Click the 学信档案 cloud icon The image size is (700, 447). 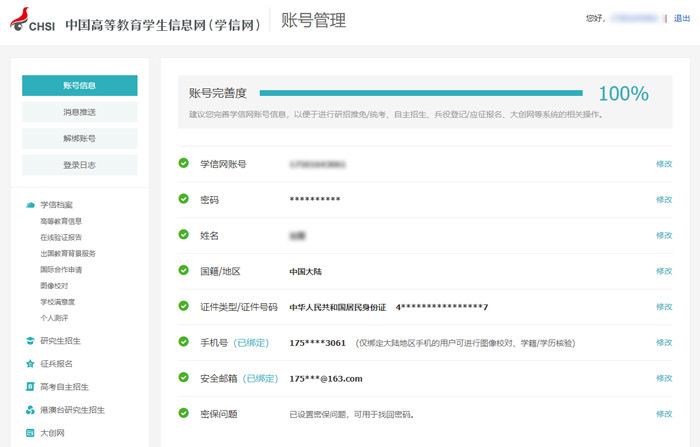[x=30, y=205]
